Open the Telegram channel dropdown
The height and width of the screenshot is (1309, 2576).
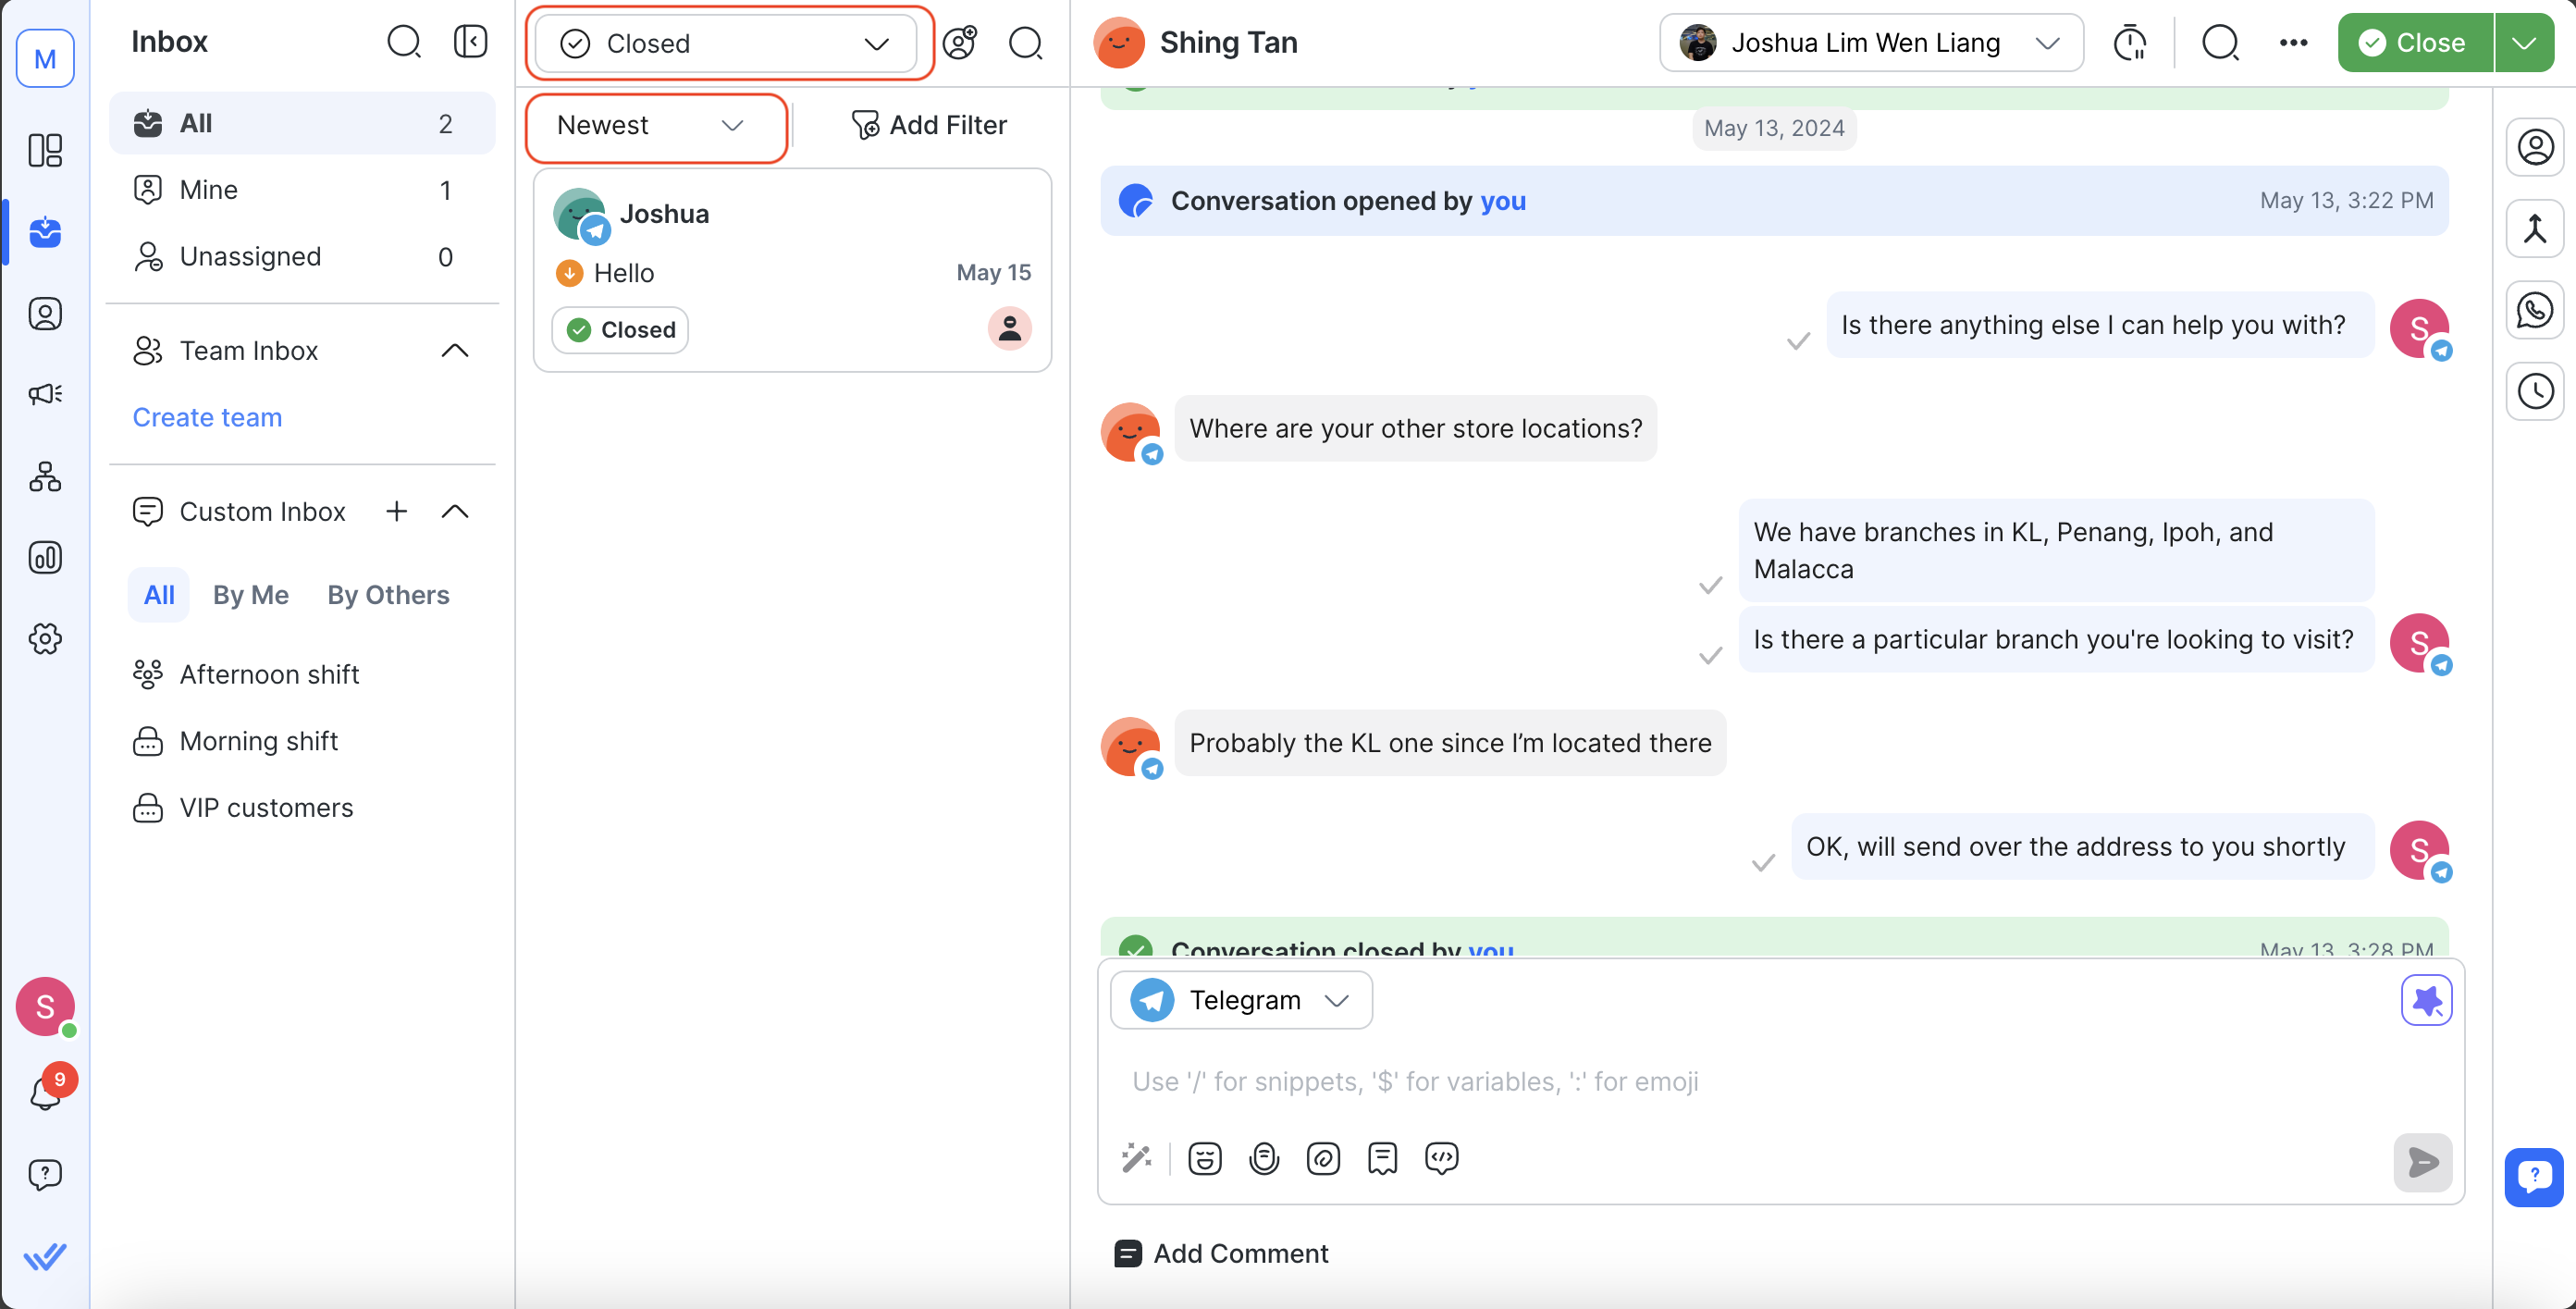1240,1000
